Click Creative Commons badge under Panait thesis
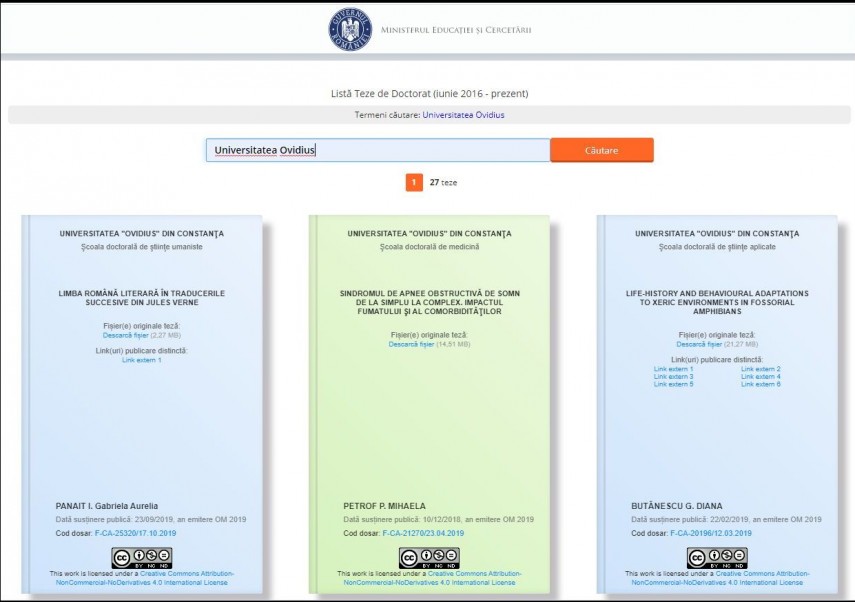 [x=141, y=558]
